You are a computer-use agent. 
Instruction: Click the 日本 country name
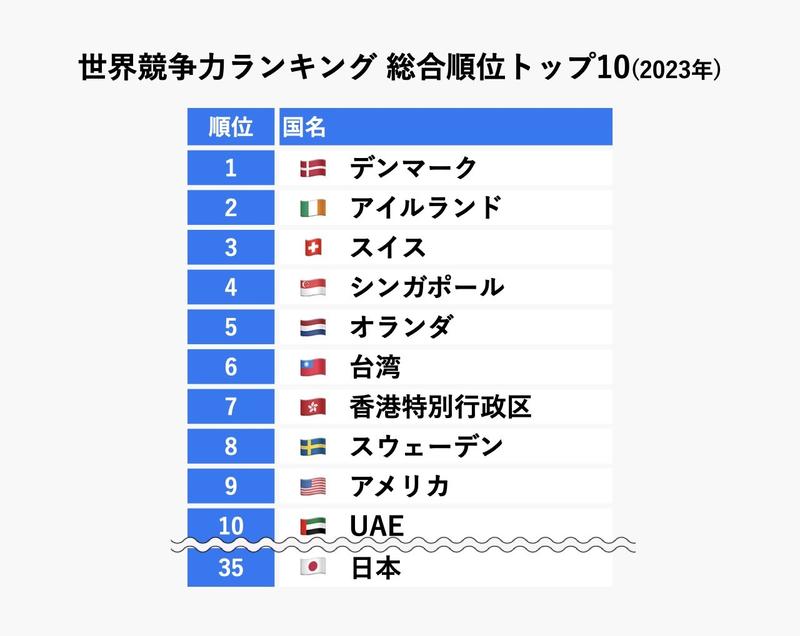click(x=376, y=568)
